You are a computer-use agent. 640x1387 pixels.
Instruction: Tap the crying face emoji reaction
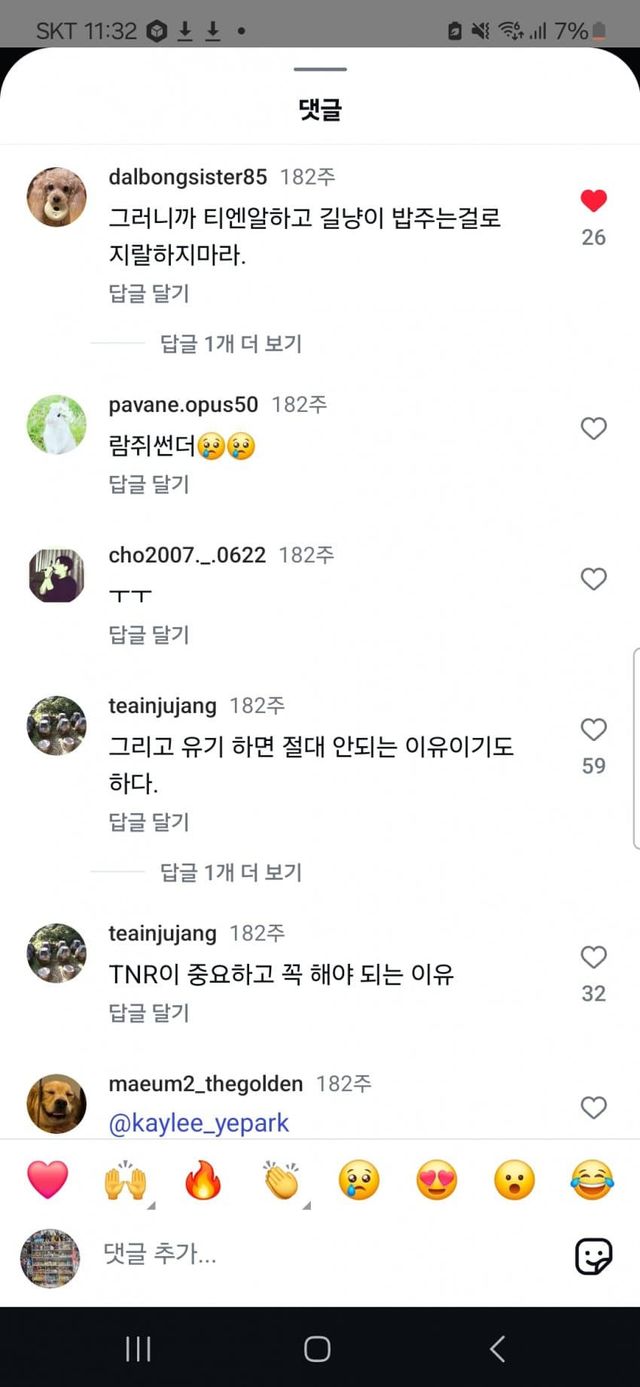coord(359,1180)
